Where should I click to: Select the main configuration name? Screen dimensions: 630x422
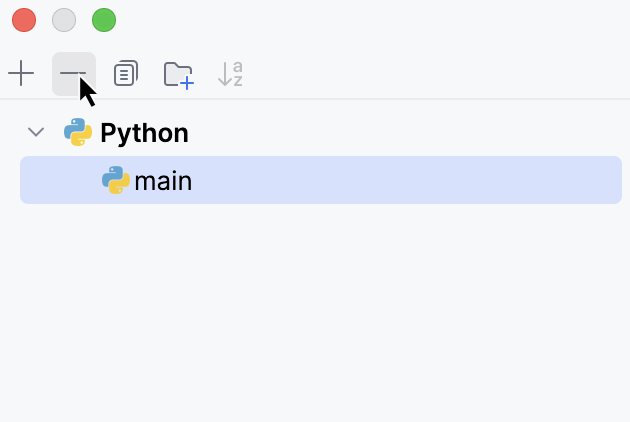(x=163, y=181)
